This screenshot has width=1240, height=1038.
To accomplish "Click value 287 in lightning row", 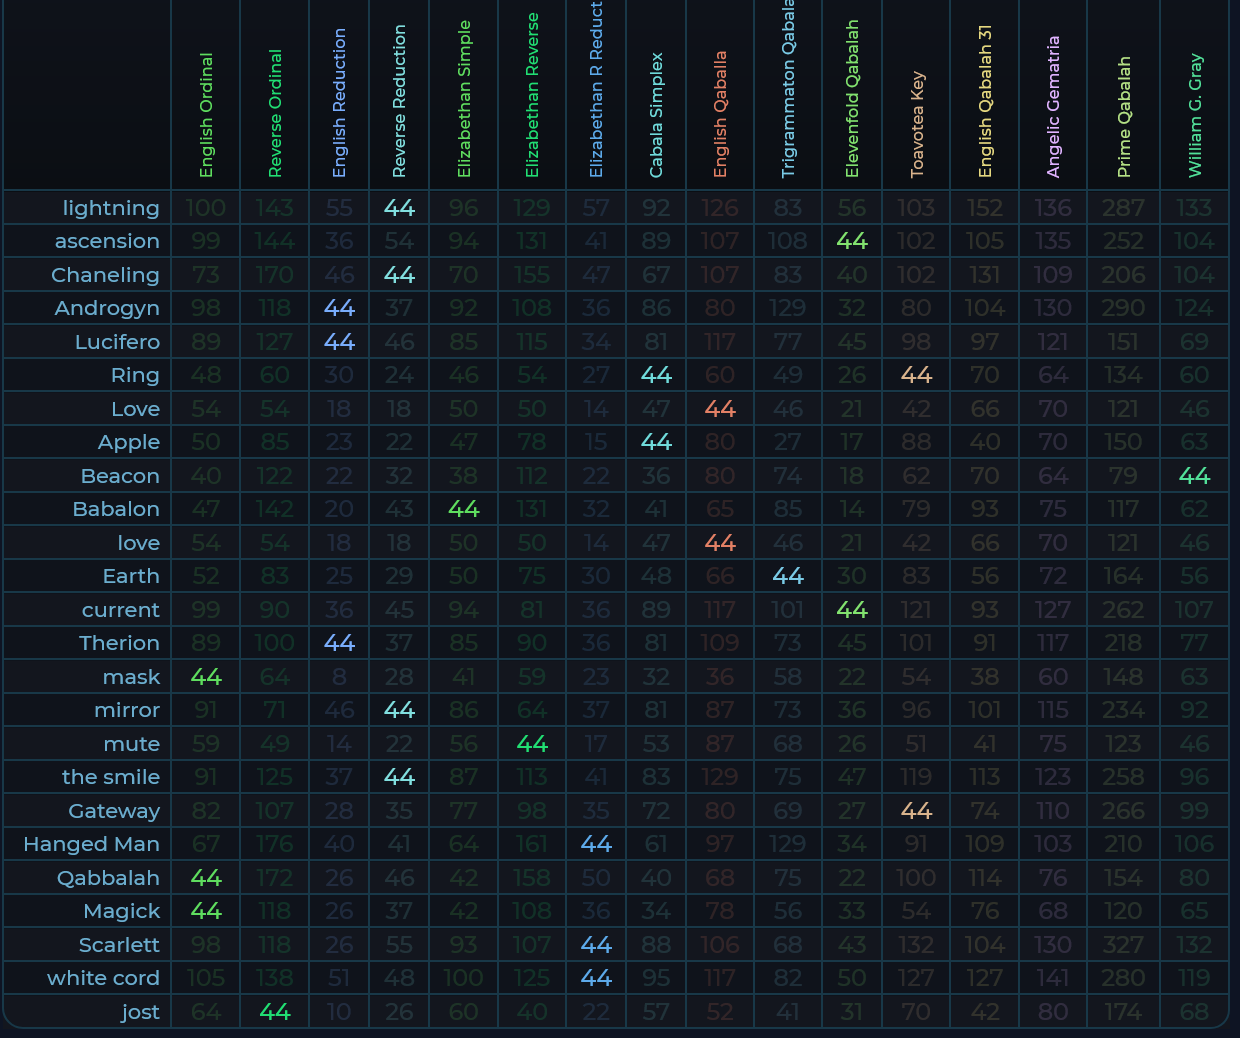I will coord(1124,208).
